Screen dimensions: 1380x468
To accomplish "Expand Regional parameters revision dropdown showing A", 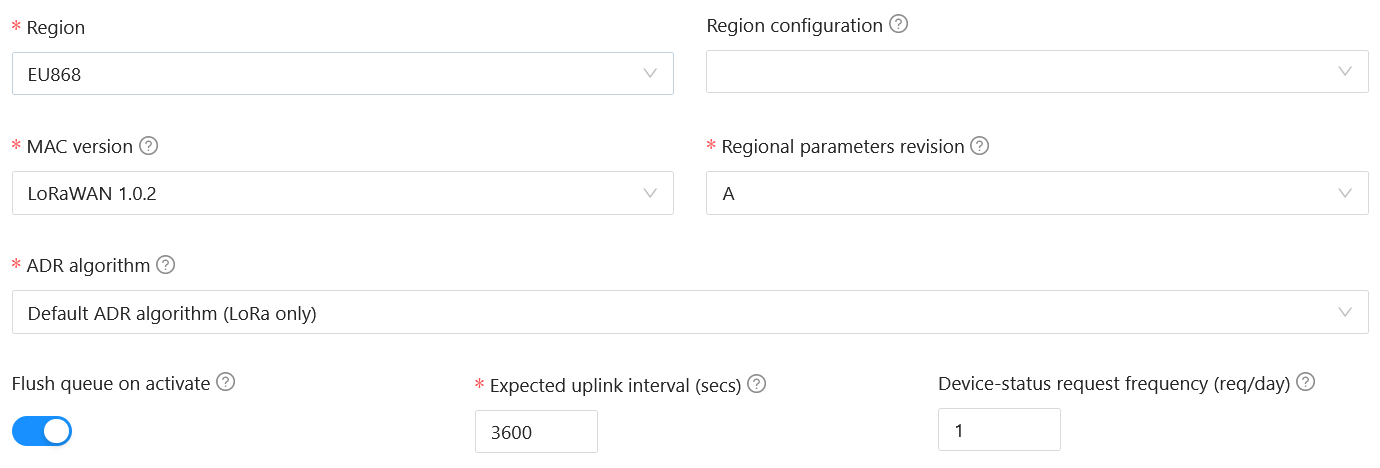I will (x=1037, y=193).
